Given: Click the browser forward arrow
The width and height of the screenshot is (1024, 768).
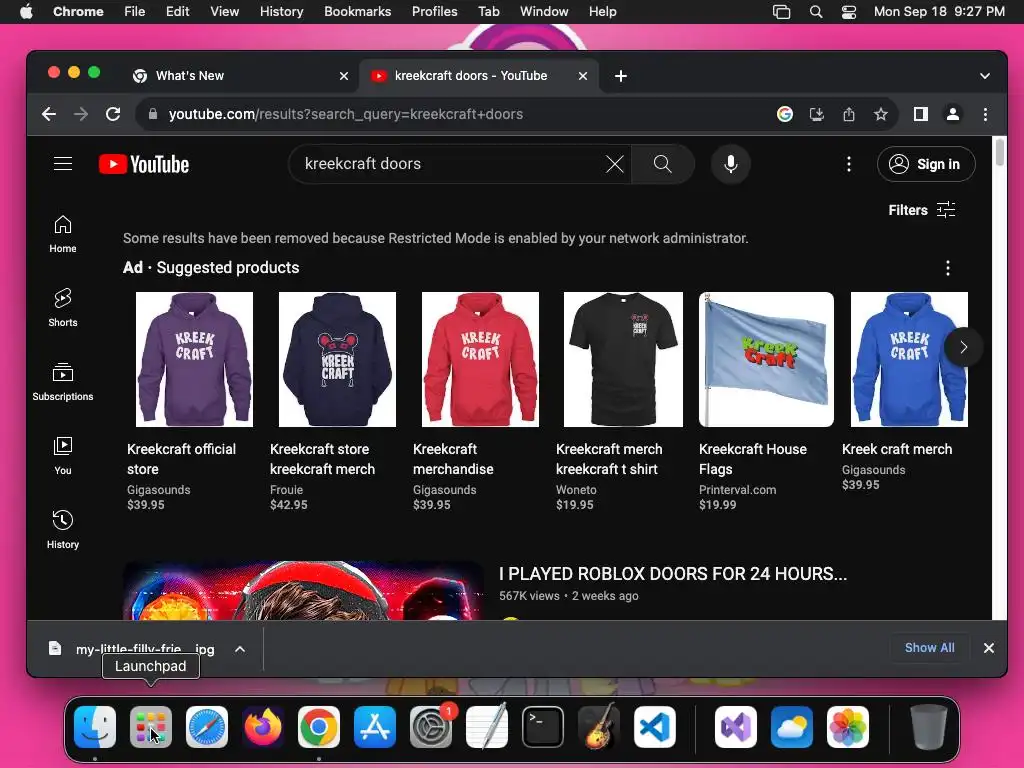Looking at the screenshot, I should click(81, 114).
